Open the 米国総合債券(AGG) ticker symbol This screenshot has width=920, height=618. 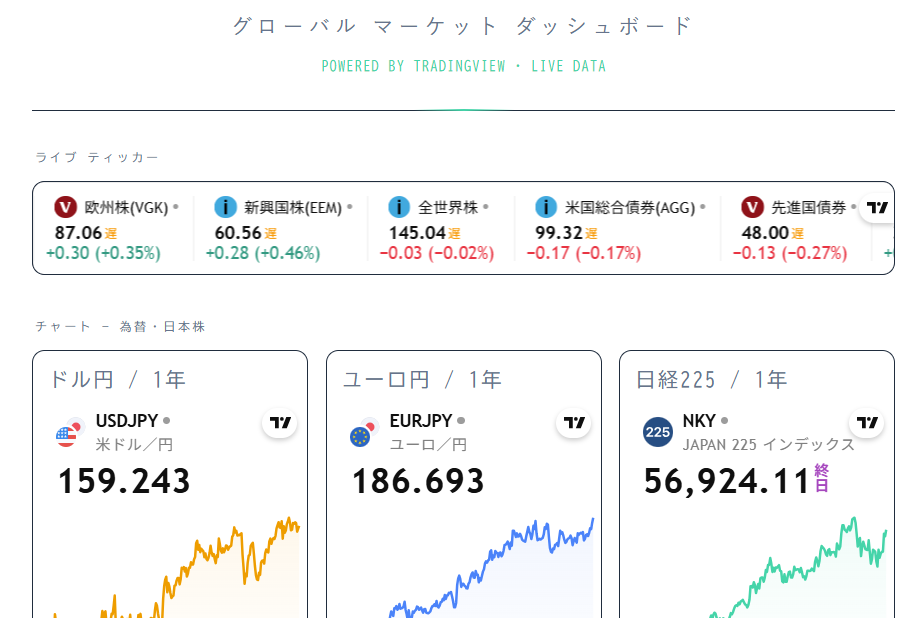click(x=630, y=208)
